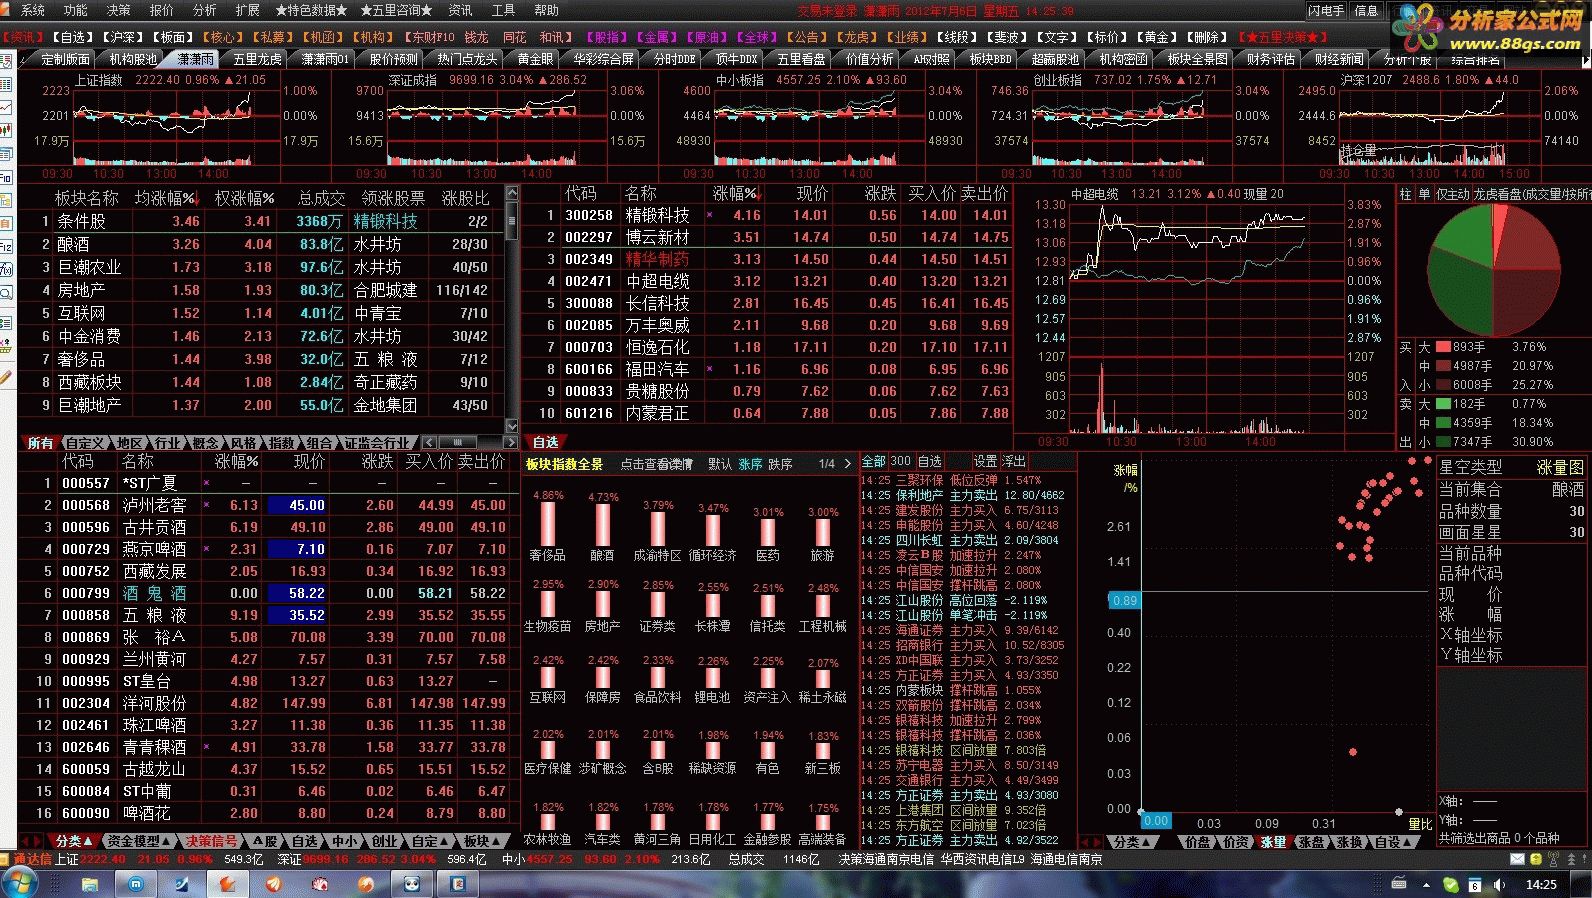
Task: Select 自选 filter in alerts panel
Action: [930, 461]
